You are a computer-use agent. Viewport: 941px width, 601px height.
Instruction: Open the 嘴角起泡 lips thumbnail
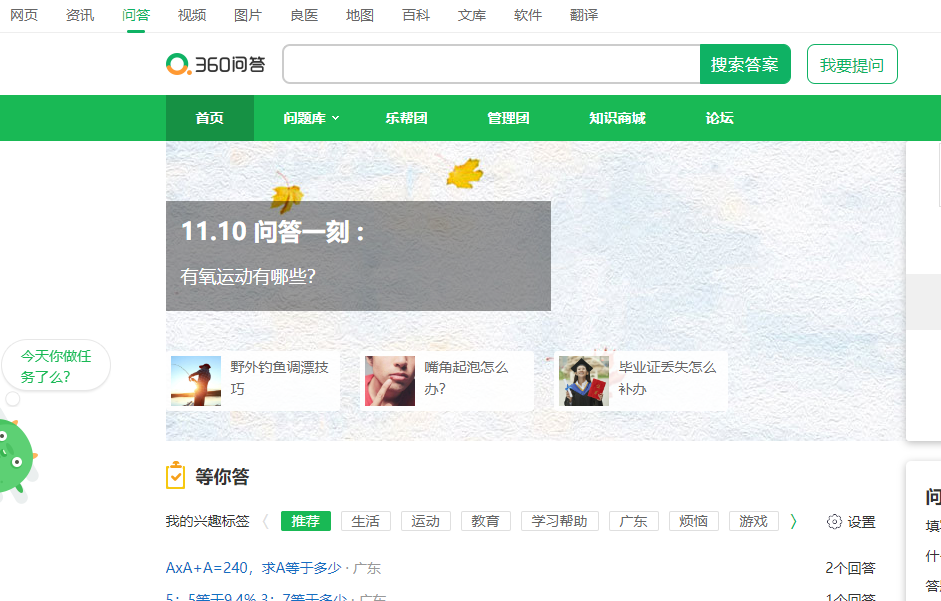click(x=390, y=380)
